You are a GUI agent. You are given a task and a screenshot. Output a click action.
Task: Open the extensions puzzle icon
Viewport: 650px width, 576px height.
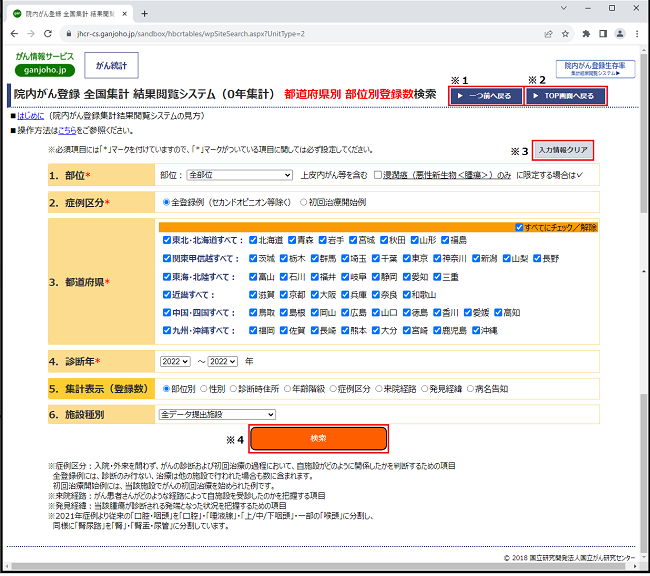tap(586, 34)
